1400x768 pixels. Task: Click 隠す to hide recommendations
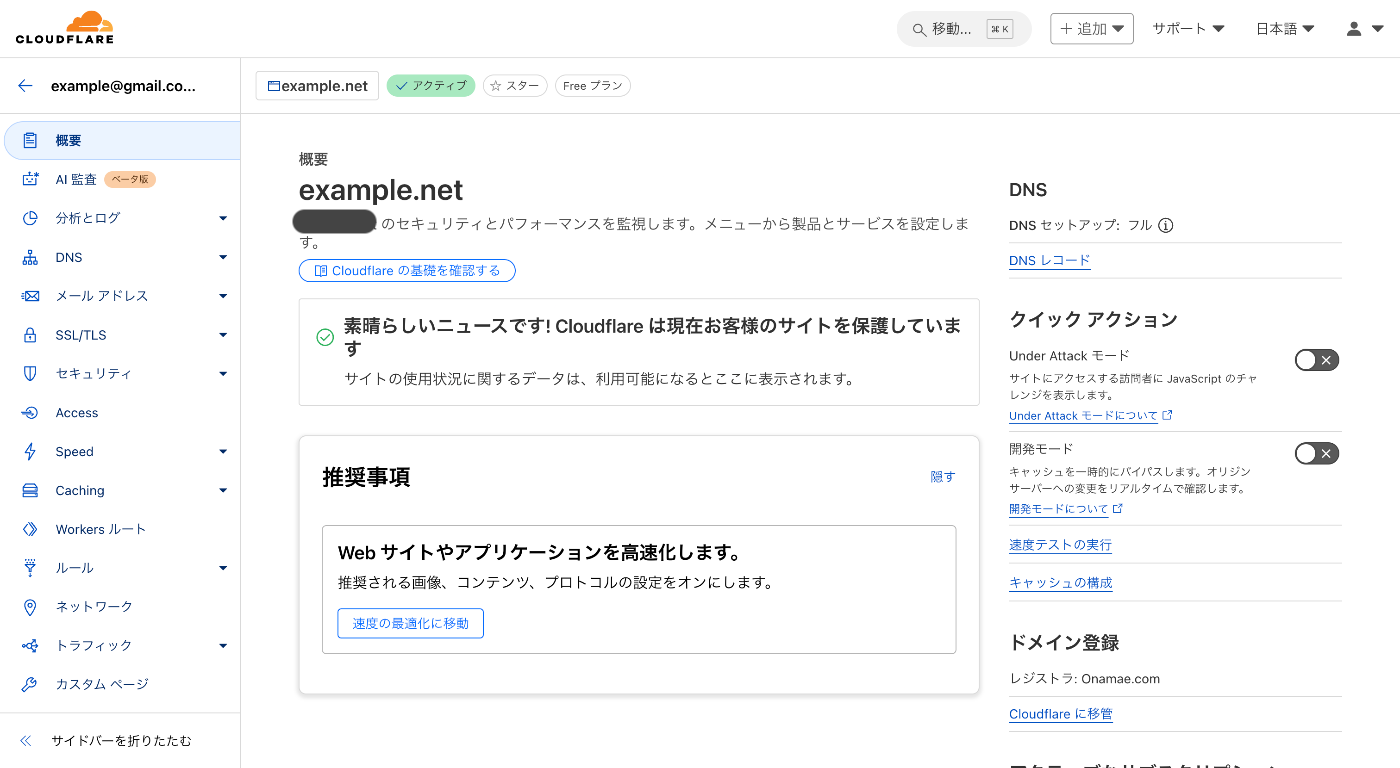coord(943,477)
